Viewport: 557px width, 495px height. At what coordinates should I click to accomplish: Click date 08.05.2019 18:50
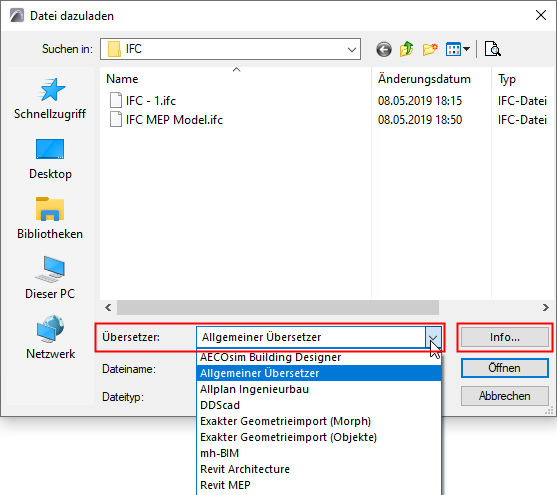coord(420,120)
